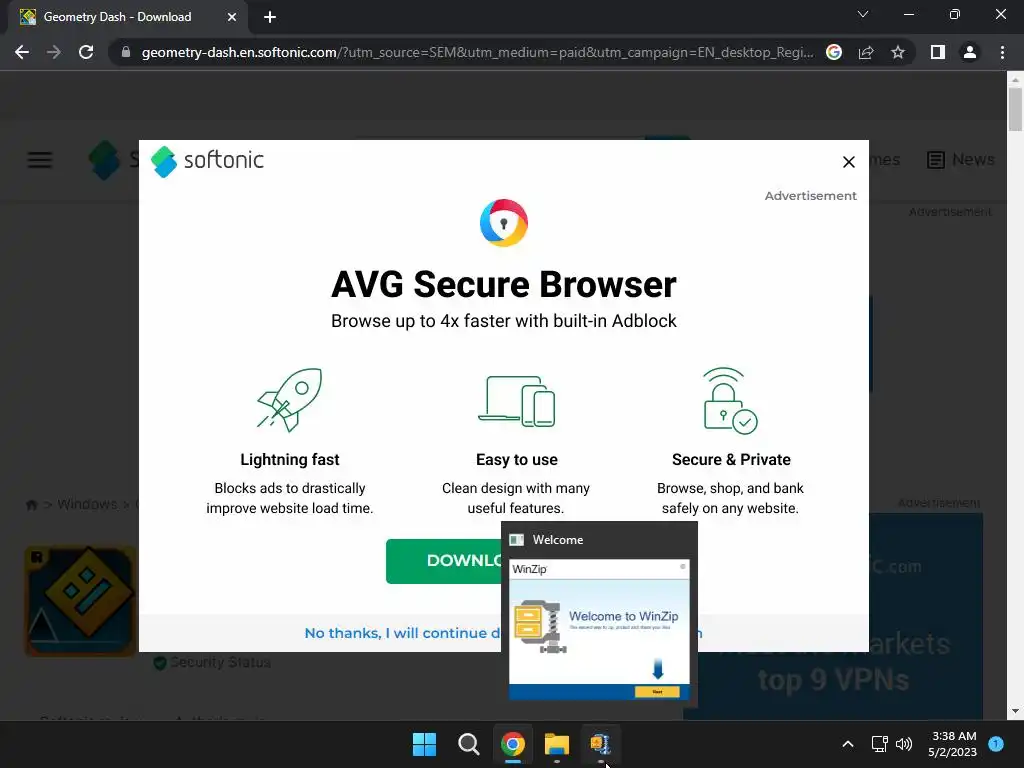Open File Explorer from the taskbar

(557, 744)
